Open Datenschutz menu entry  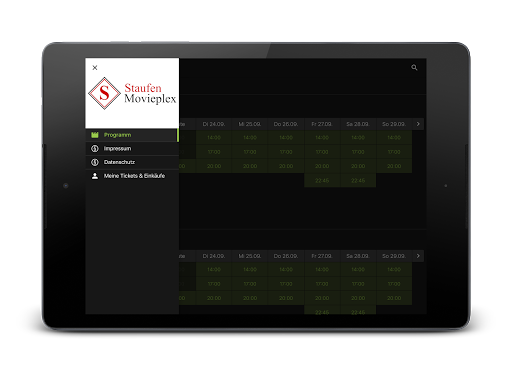click(132, 162)
